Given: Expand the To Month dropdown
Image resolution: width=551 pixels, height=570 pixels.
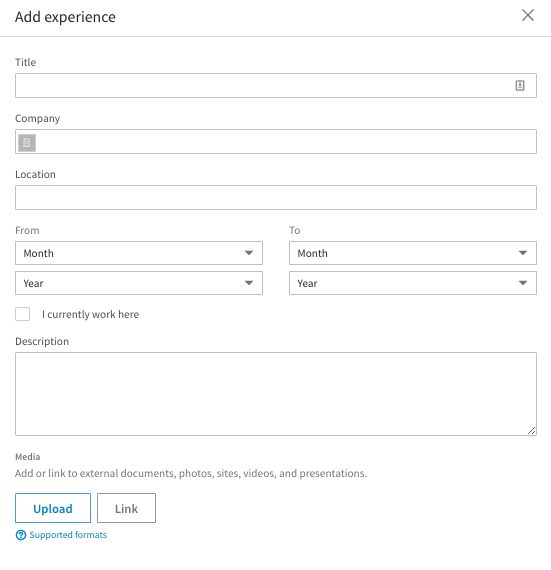Looking at the screenshot, I should (x=413, y=253).
